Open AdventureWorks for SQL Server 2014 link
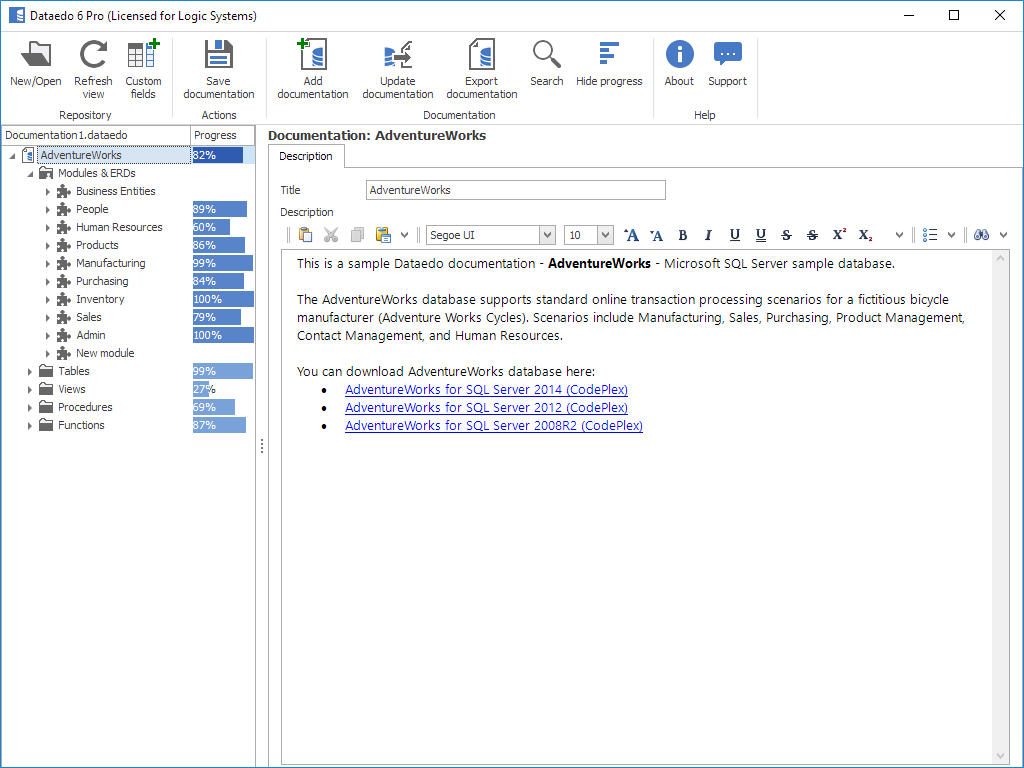The height and width of the screenshot is (768, 1024). click(486, 390)
